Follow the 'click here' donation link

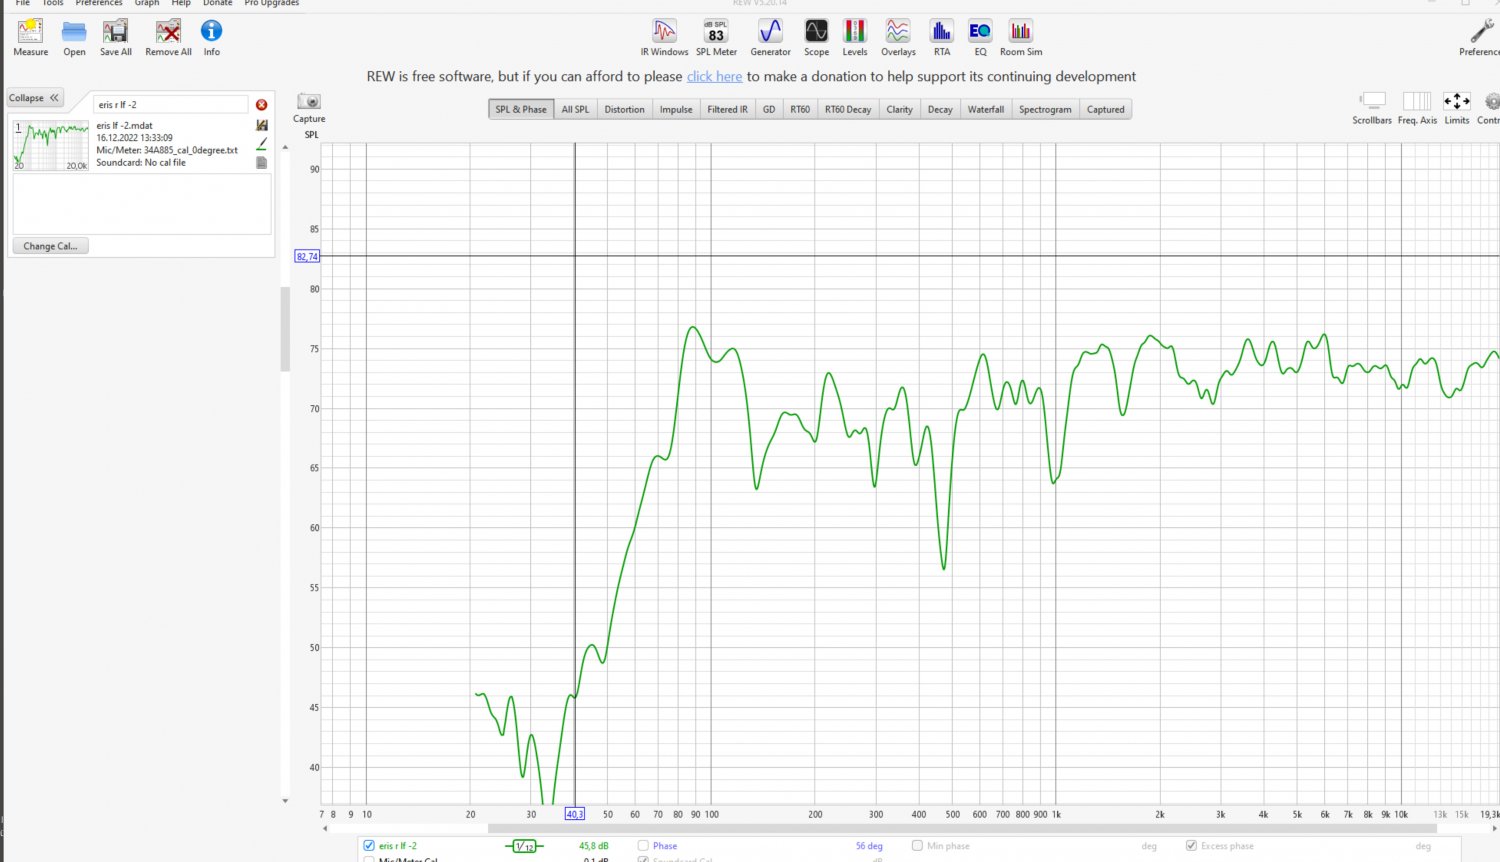[714, 77]
